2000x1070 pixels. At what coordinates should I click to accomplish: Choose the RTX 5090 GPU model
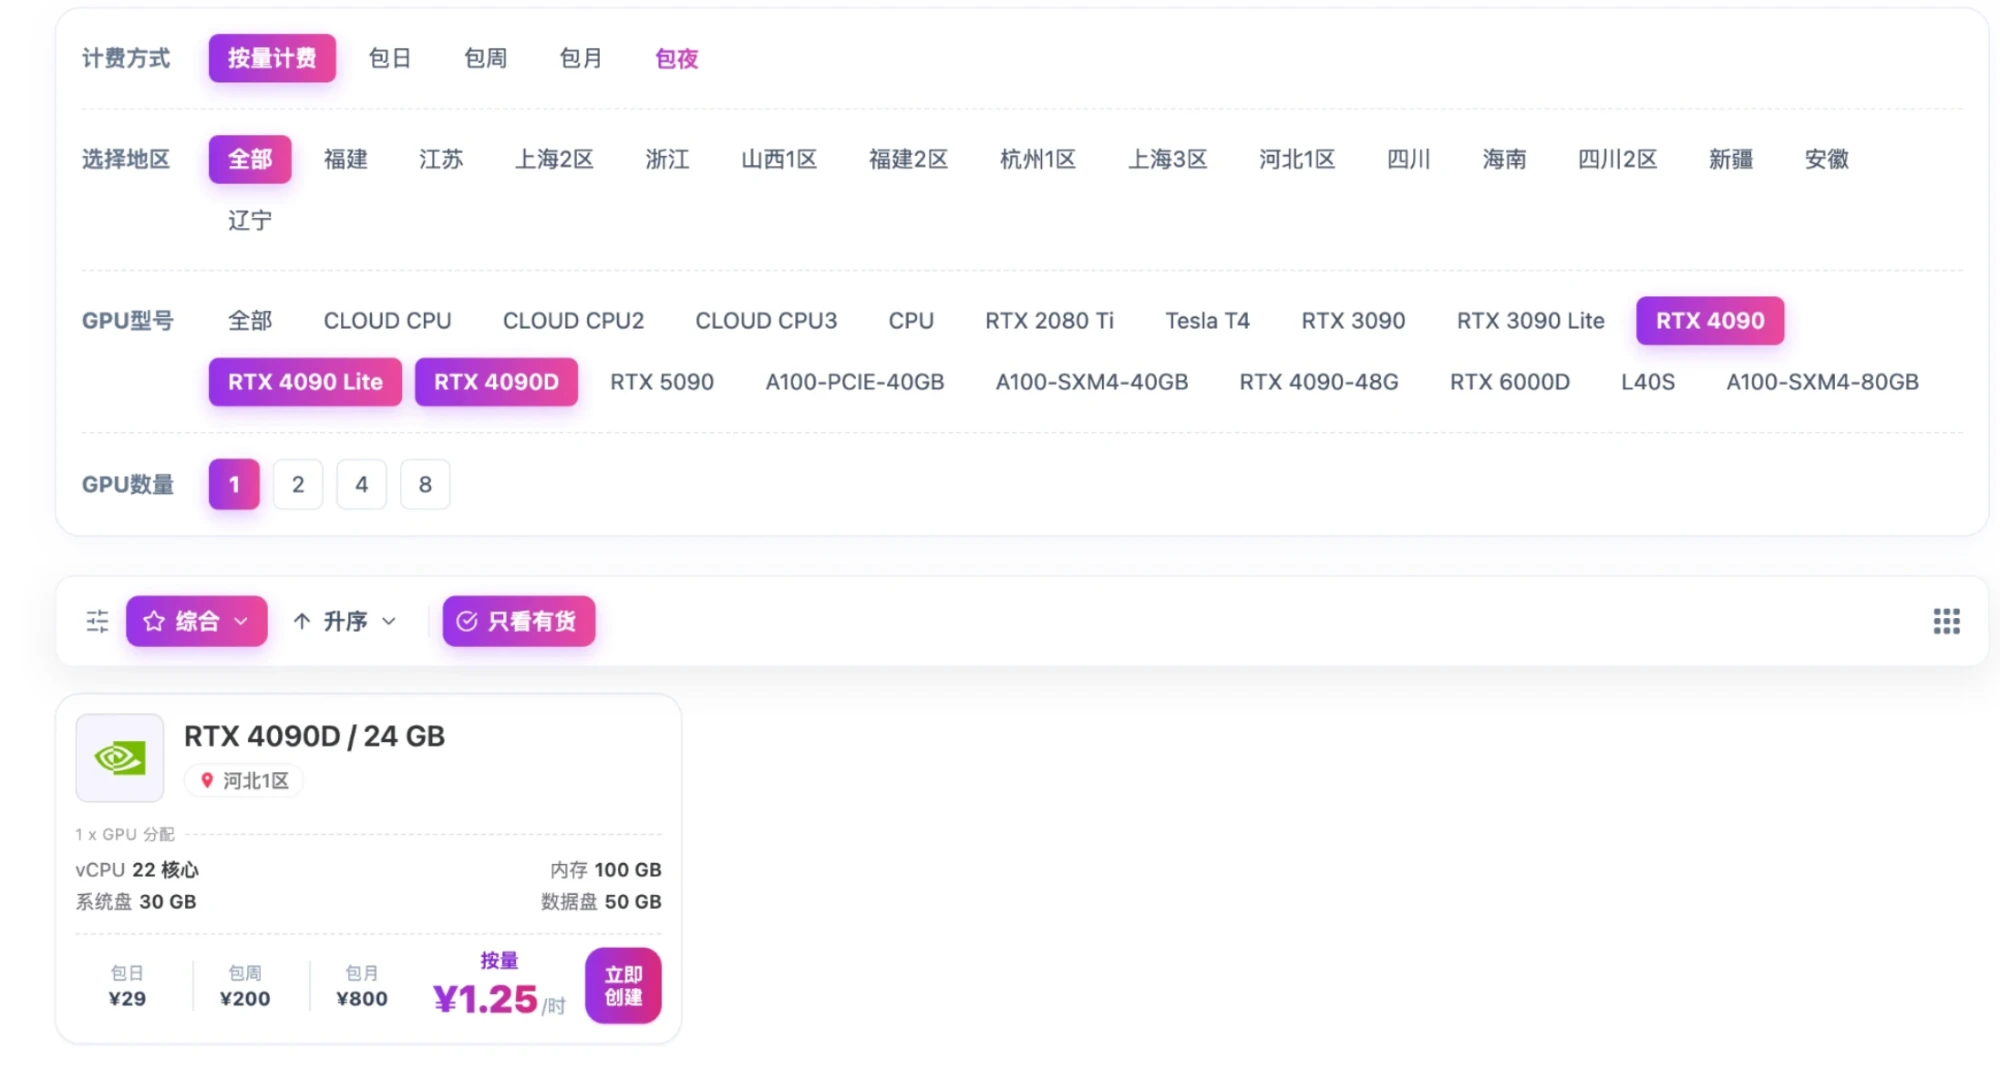coord(662,381)
